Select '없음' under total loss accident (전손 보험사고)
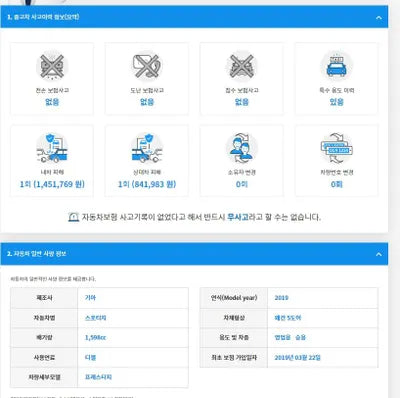The width and height of the screenshot is (400, 398). click(x=52, y=102)
